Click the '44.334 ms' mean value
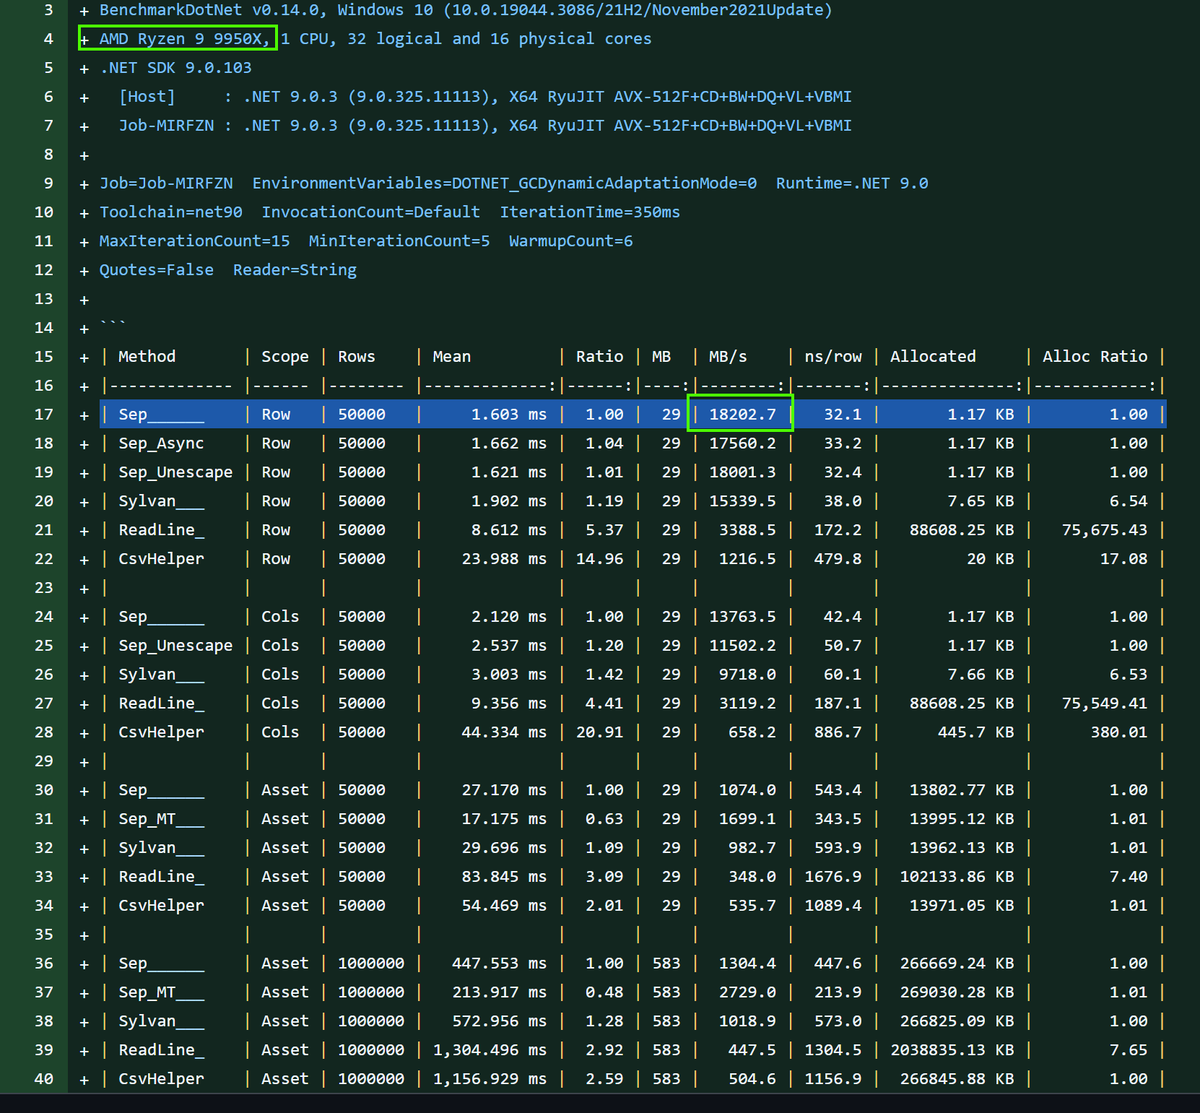Screen dimensions: 1200x1113 pos(504,732)
